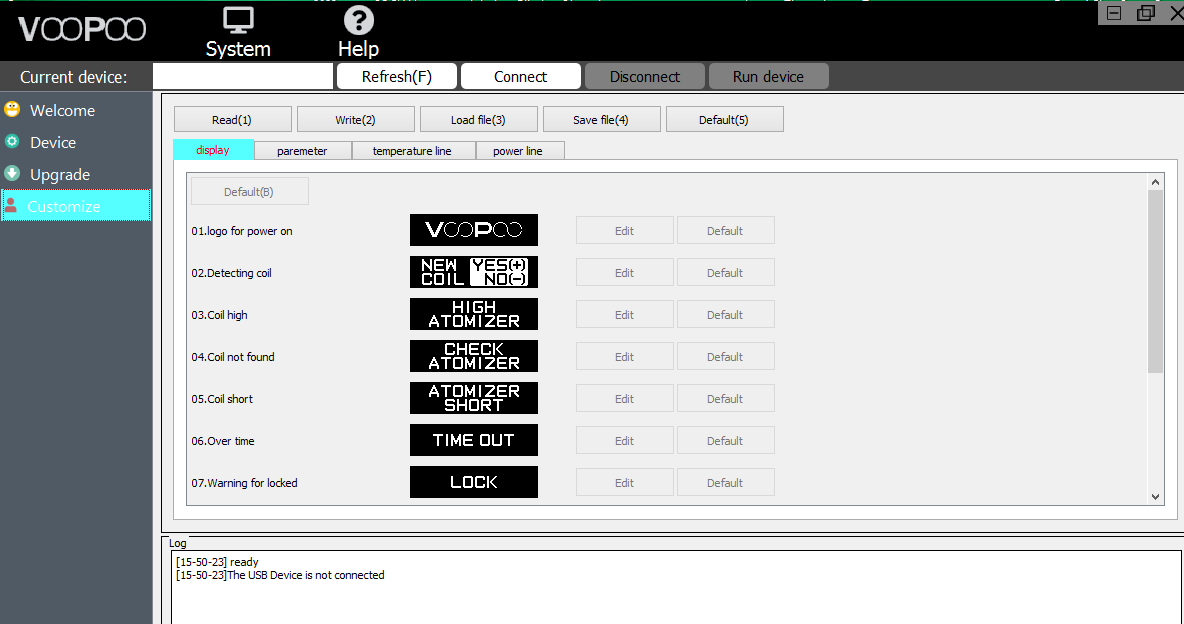Click Edit for Warning for locked
The image size is (1184, 624).
pyautogui.click(x=624, y=482)
